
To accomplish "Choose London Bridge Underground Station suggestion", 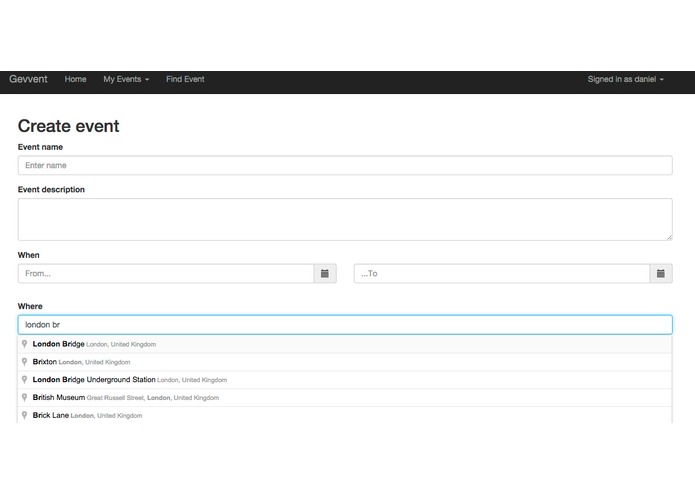I will tap(345, 380).
